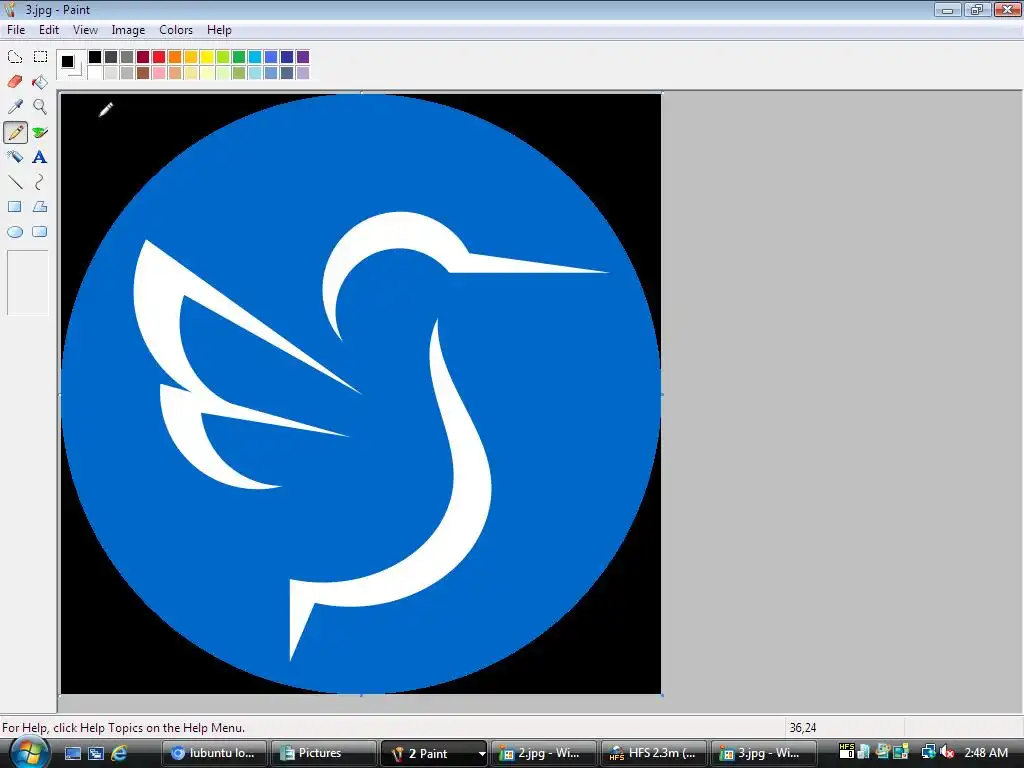Image resolution: width=1024 pixels, height=768 pixels.
Task: Switch to Pictures folder taskbar button
Action: pyautogui.click(x=323, y=753)
